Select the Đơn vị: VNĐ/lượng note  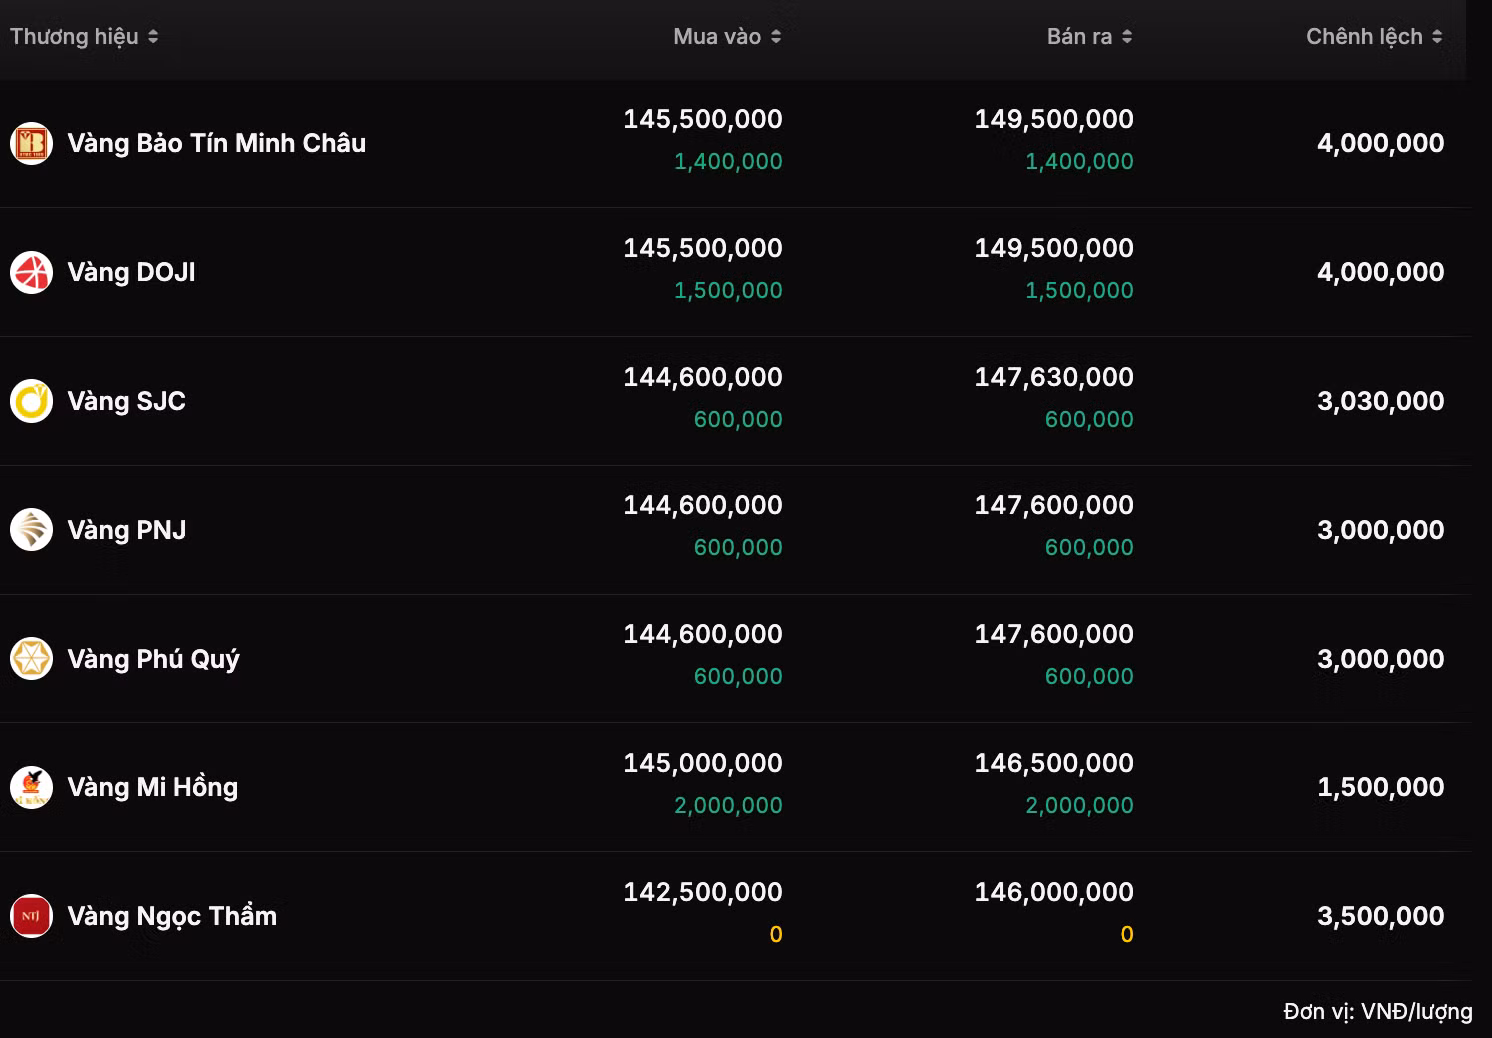coord(1378,1012)
